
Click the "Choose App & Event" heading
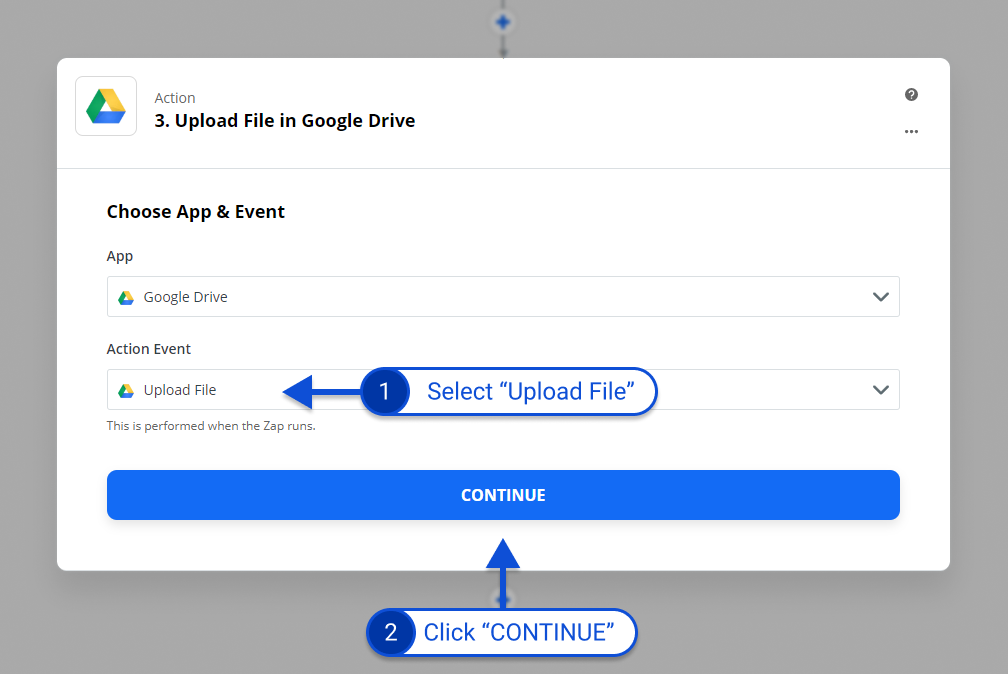[196, 212]
